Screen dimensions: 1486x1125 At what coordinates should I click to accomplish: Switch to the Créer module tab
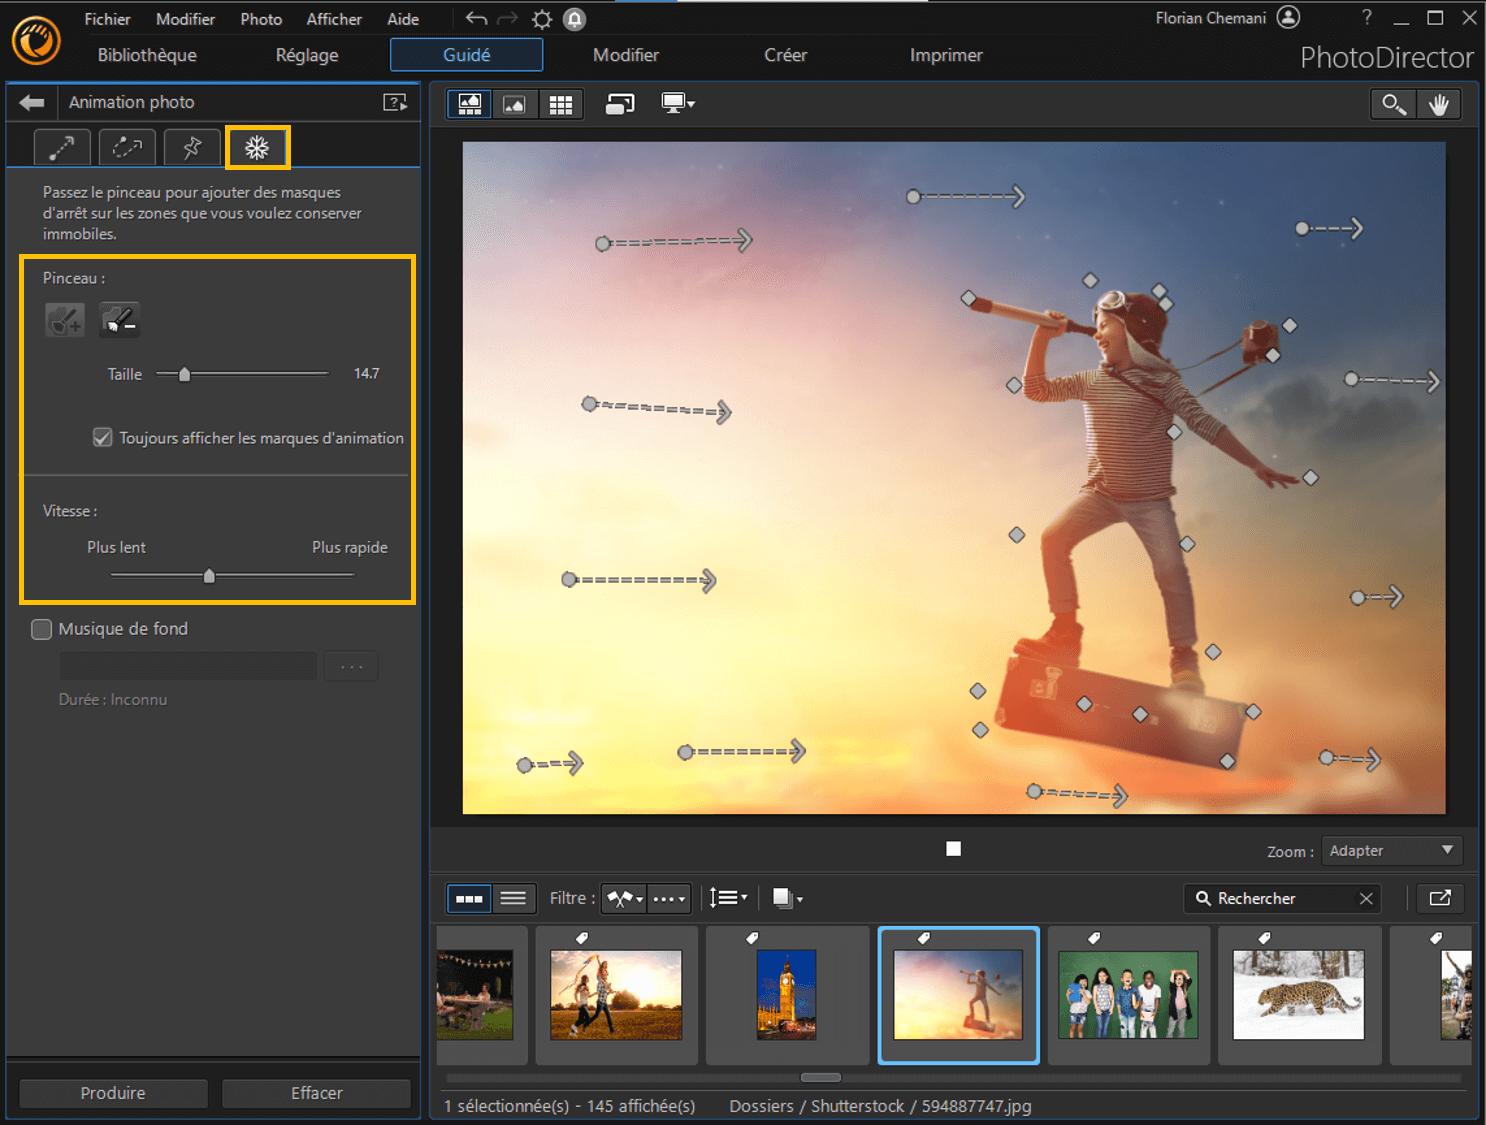pyautogui.click(x=785, y=55)
